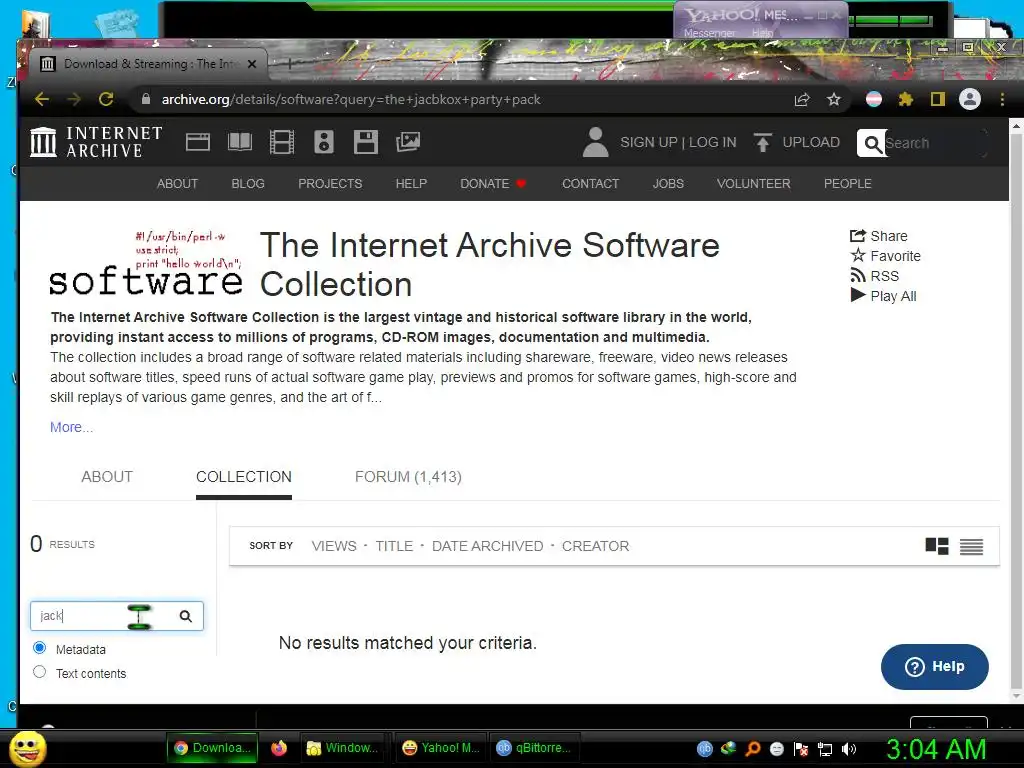Open ABOUT in the navigation bar
The image size is (1024, 768).
tap(177, 184)
